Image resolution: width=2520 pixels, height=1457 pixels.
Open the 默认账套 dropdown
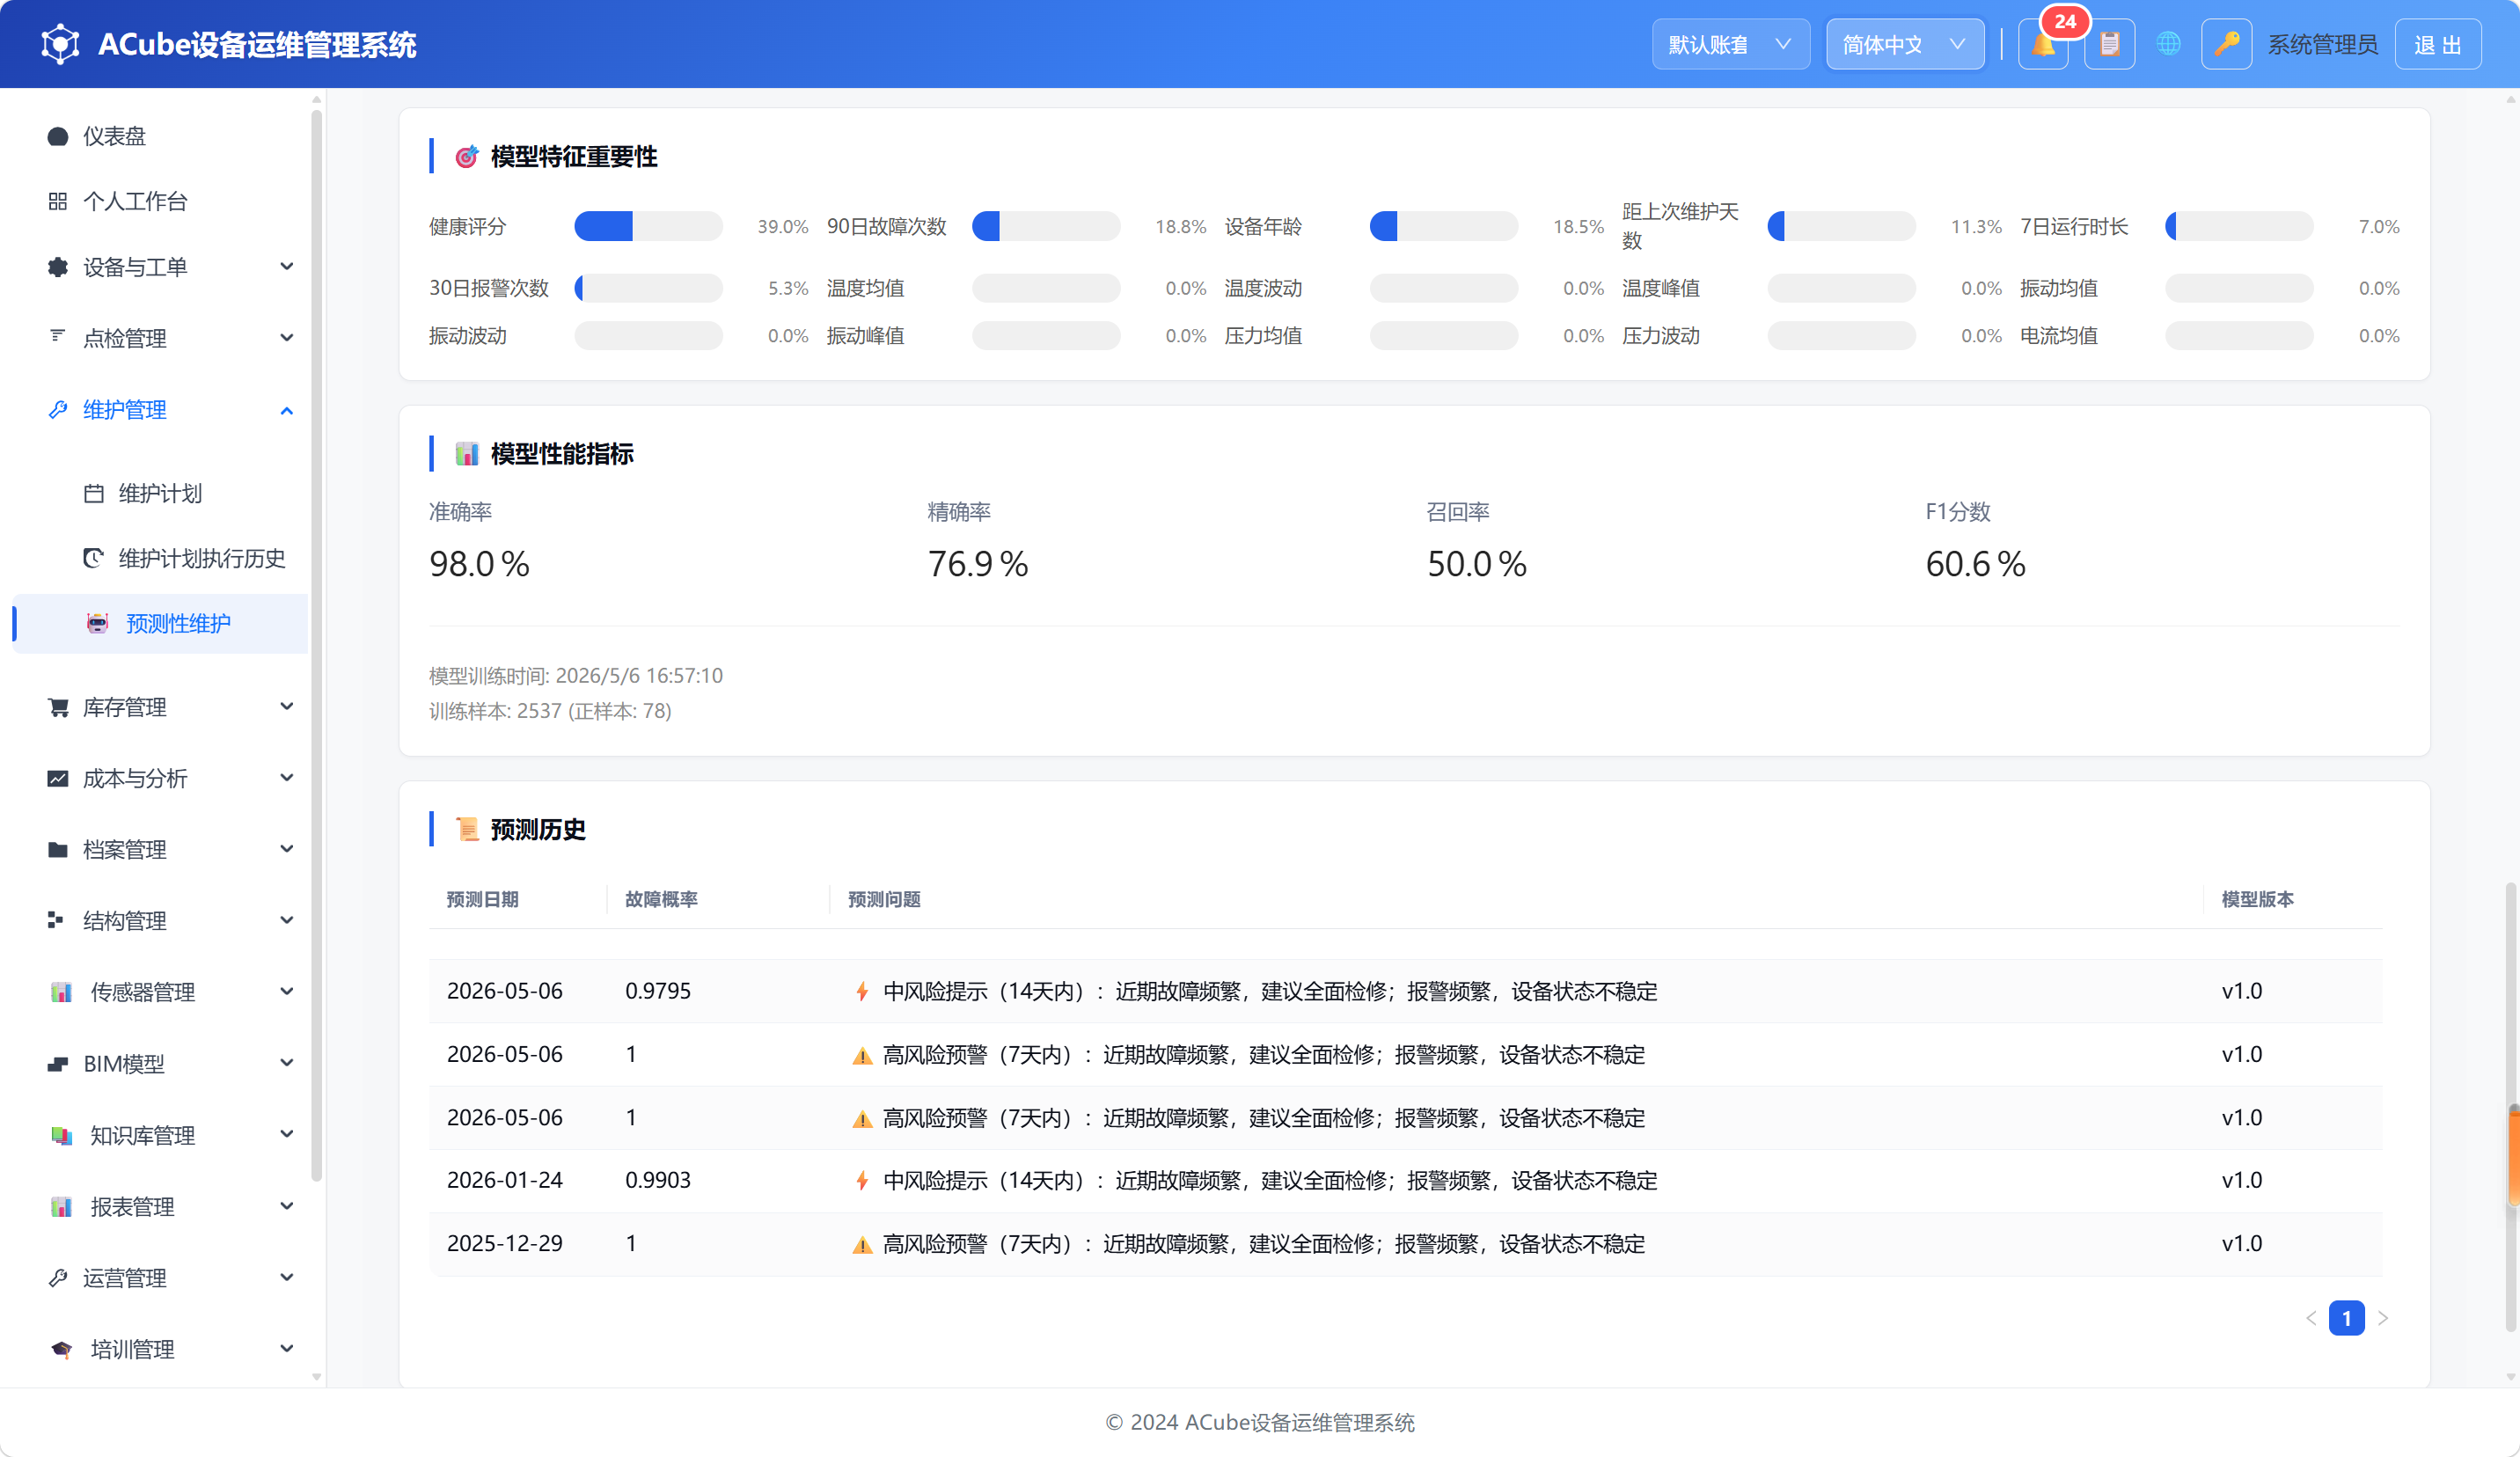[1730, 45]
